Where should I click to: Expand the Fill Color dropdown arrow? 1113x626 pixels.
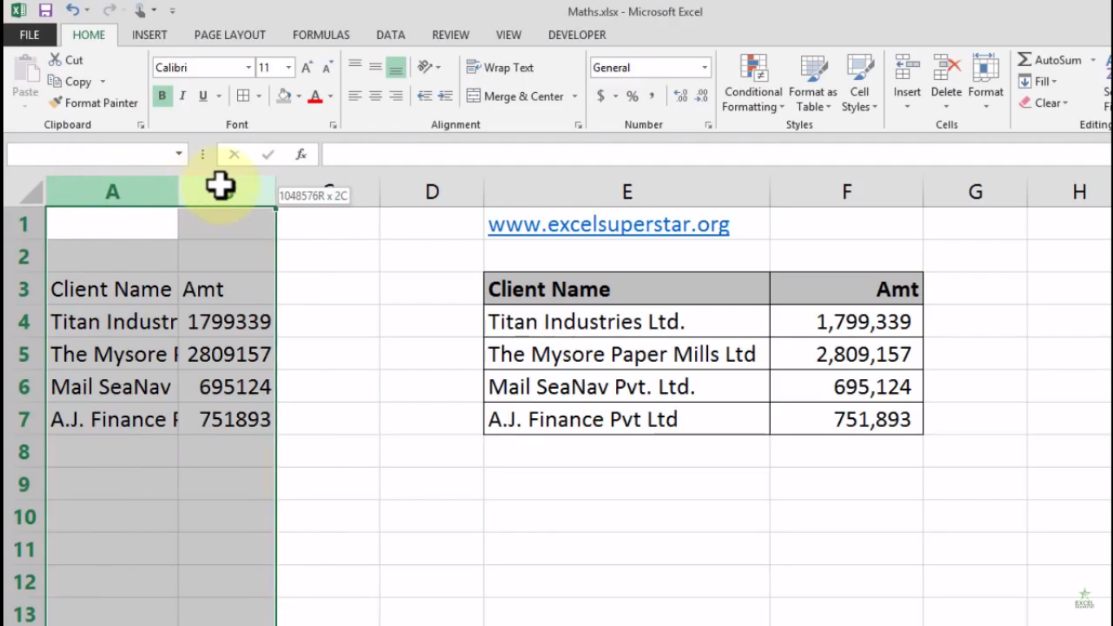(x=299, y=97)
